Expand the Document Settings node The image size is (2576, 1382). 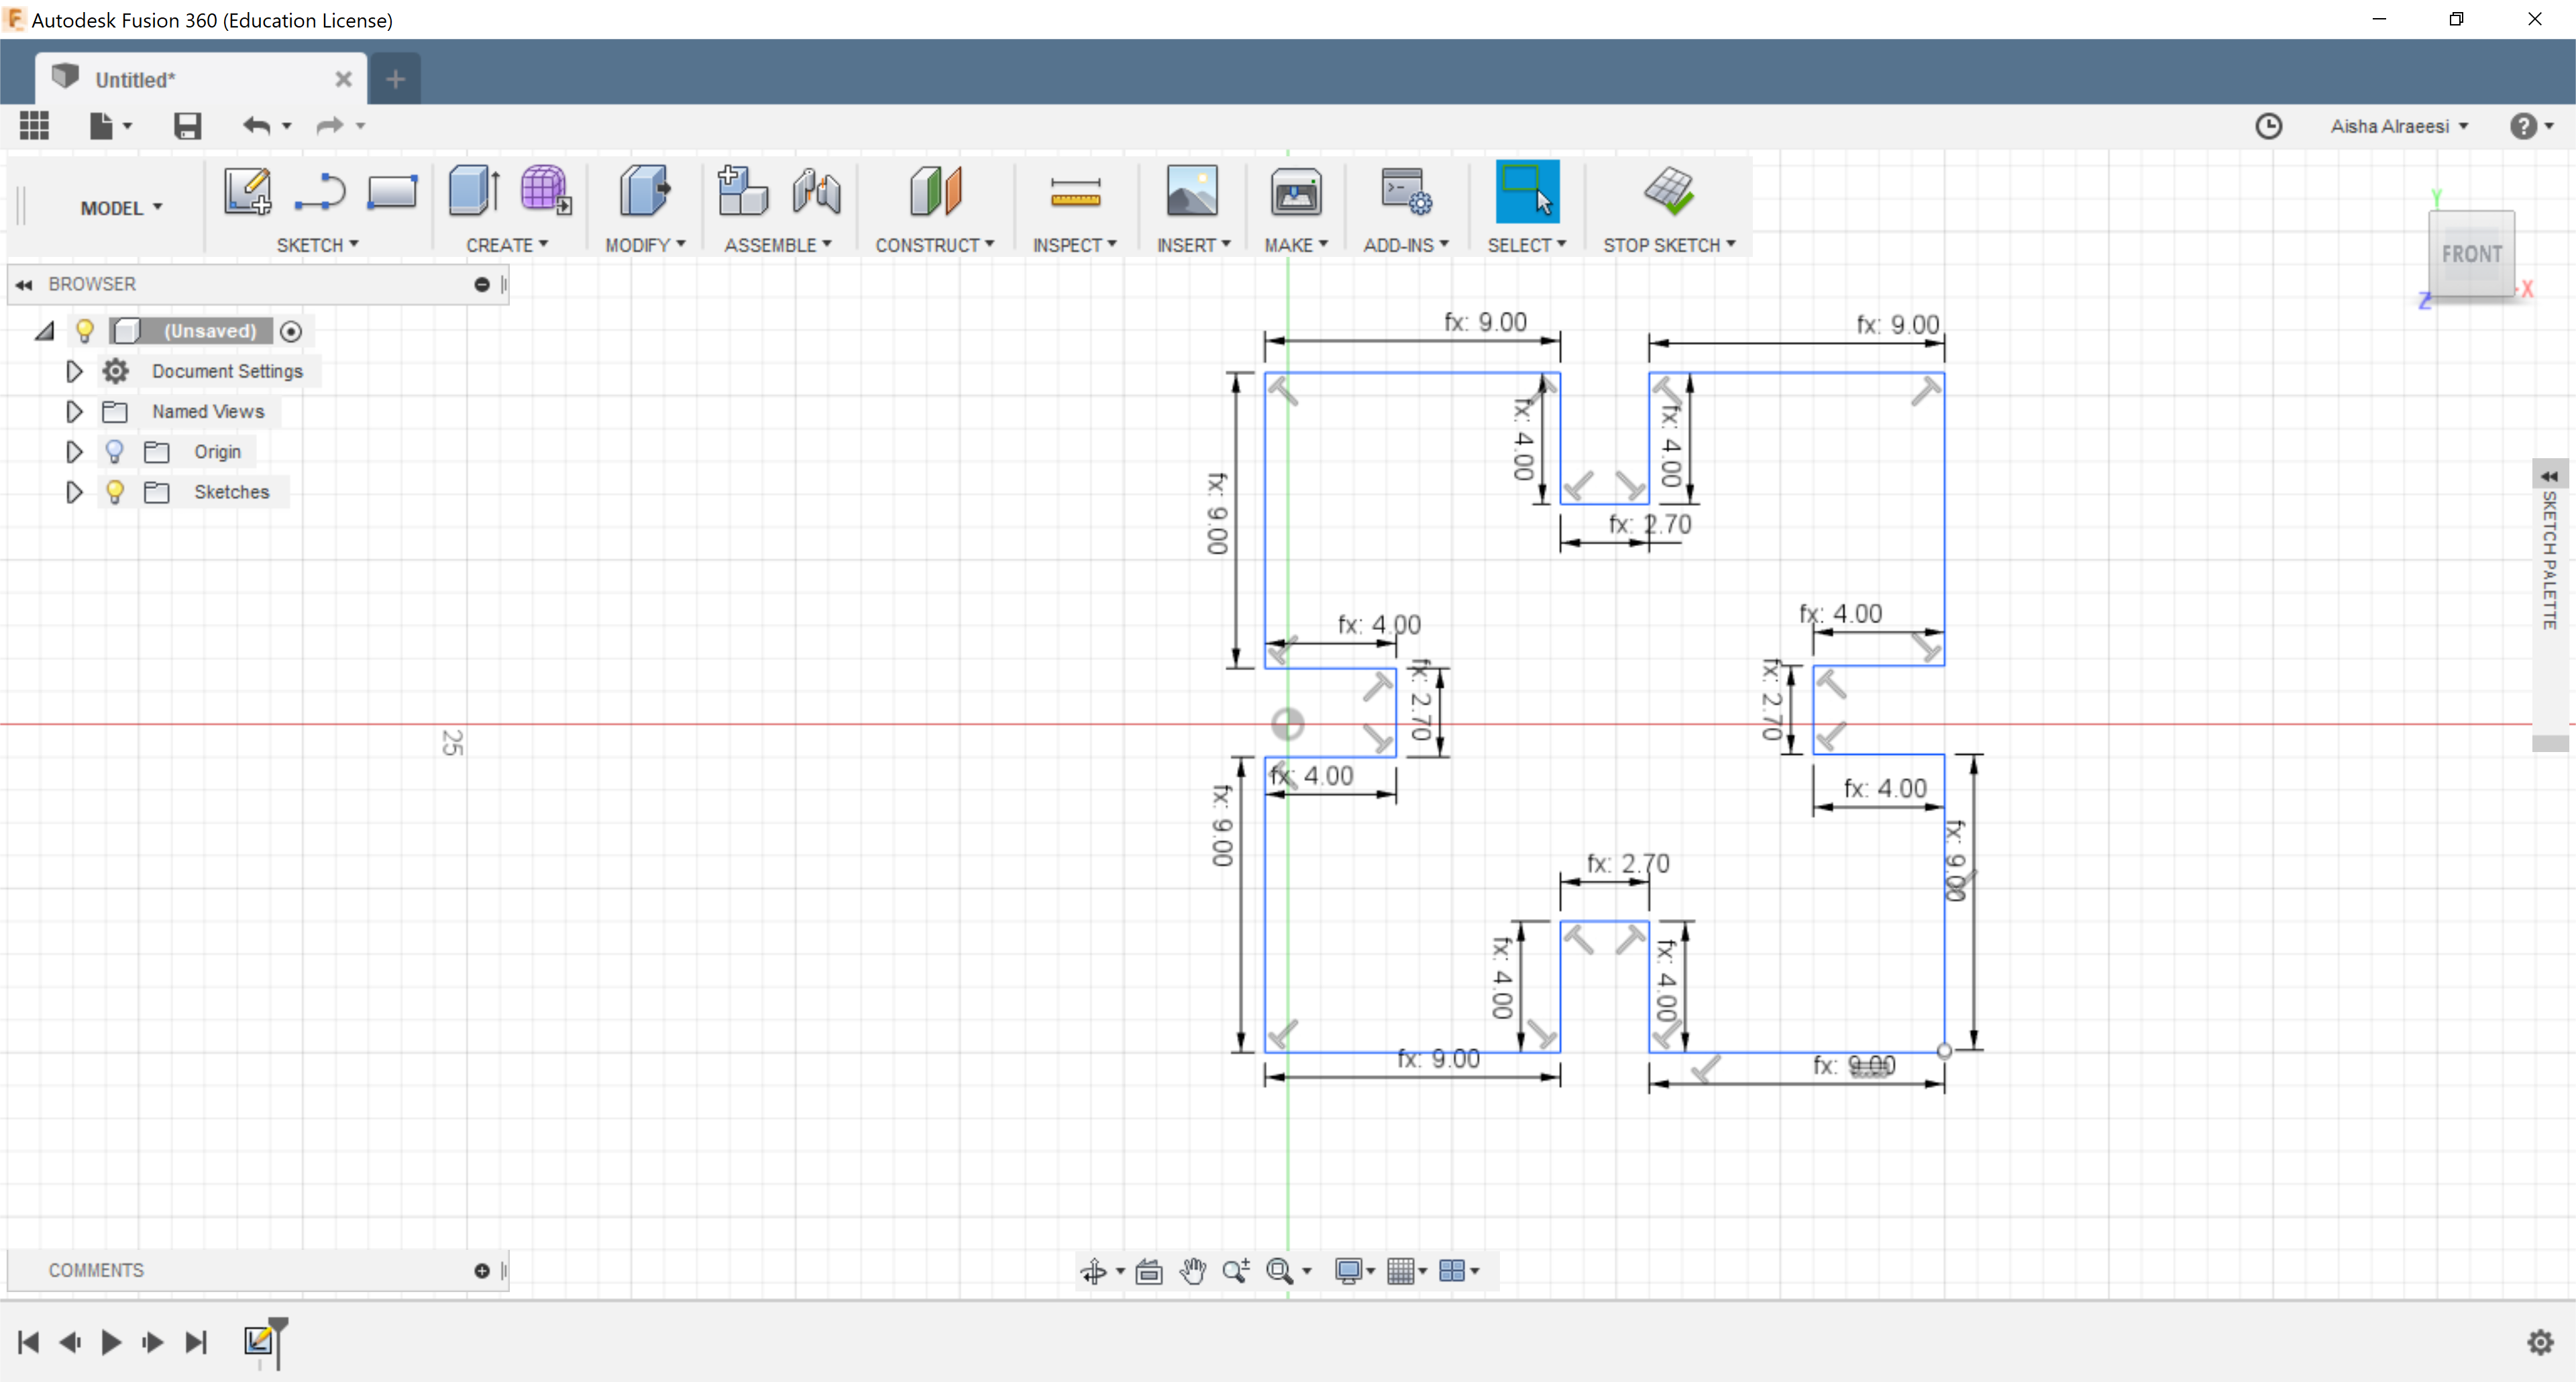(x=74, y=371)
